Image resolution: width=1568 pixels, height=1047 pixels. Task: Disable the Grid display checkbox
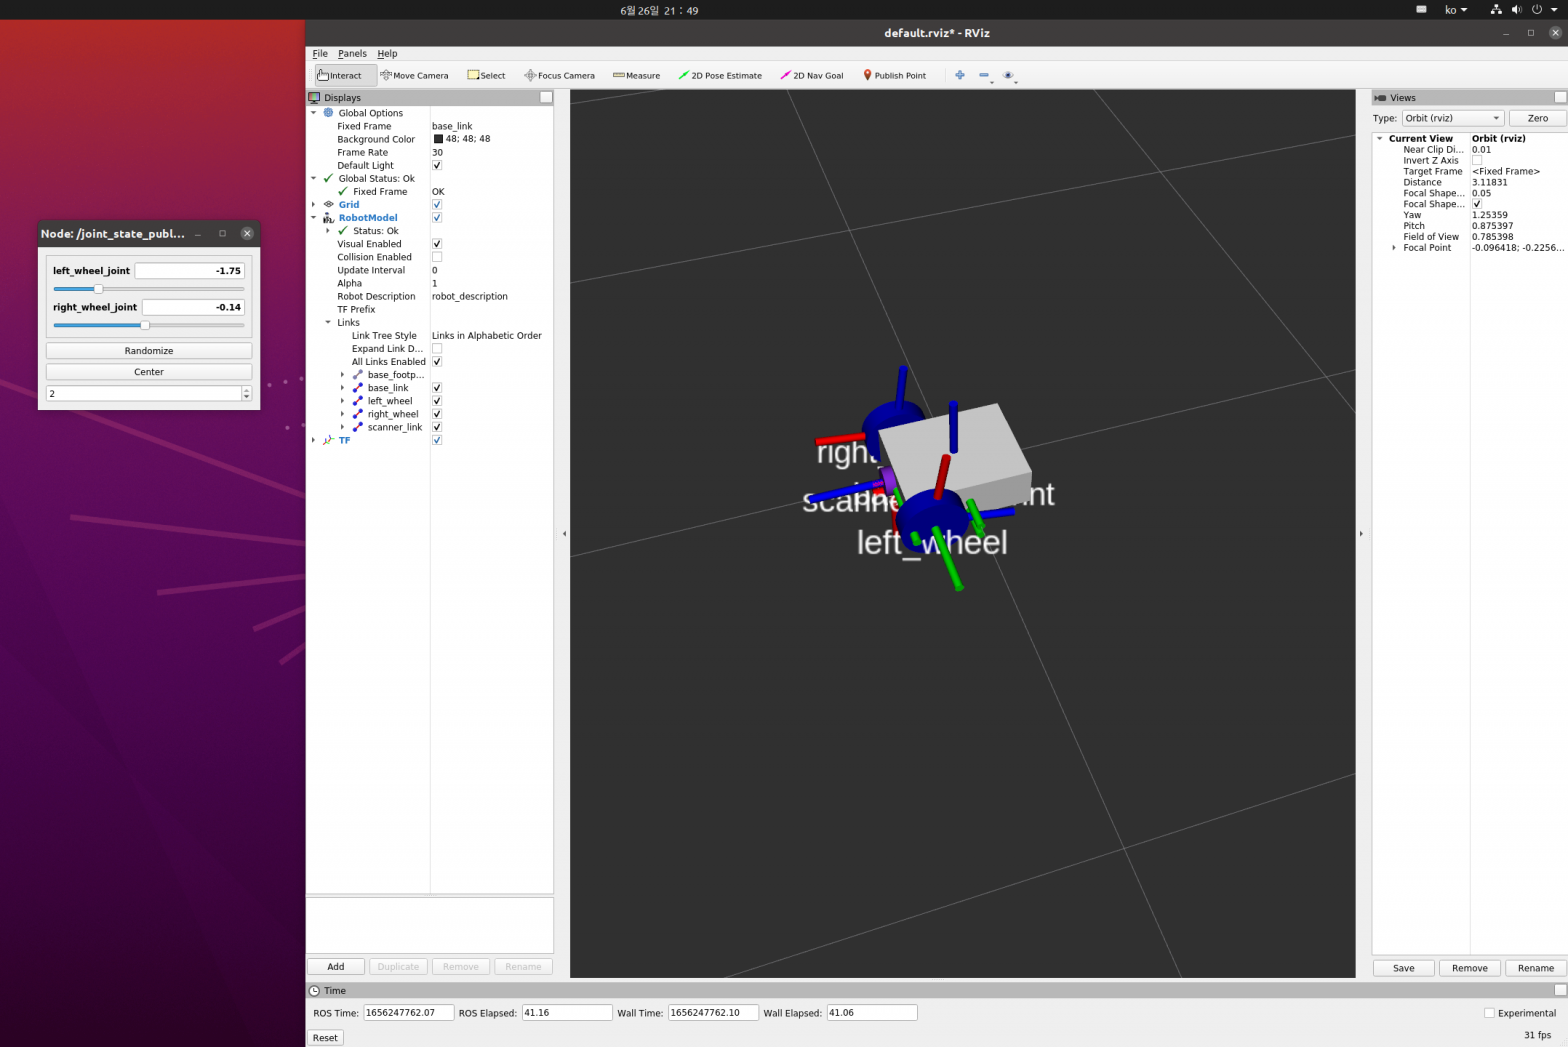437,204
